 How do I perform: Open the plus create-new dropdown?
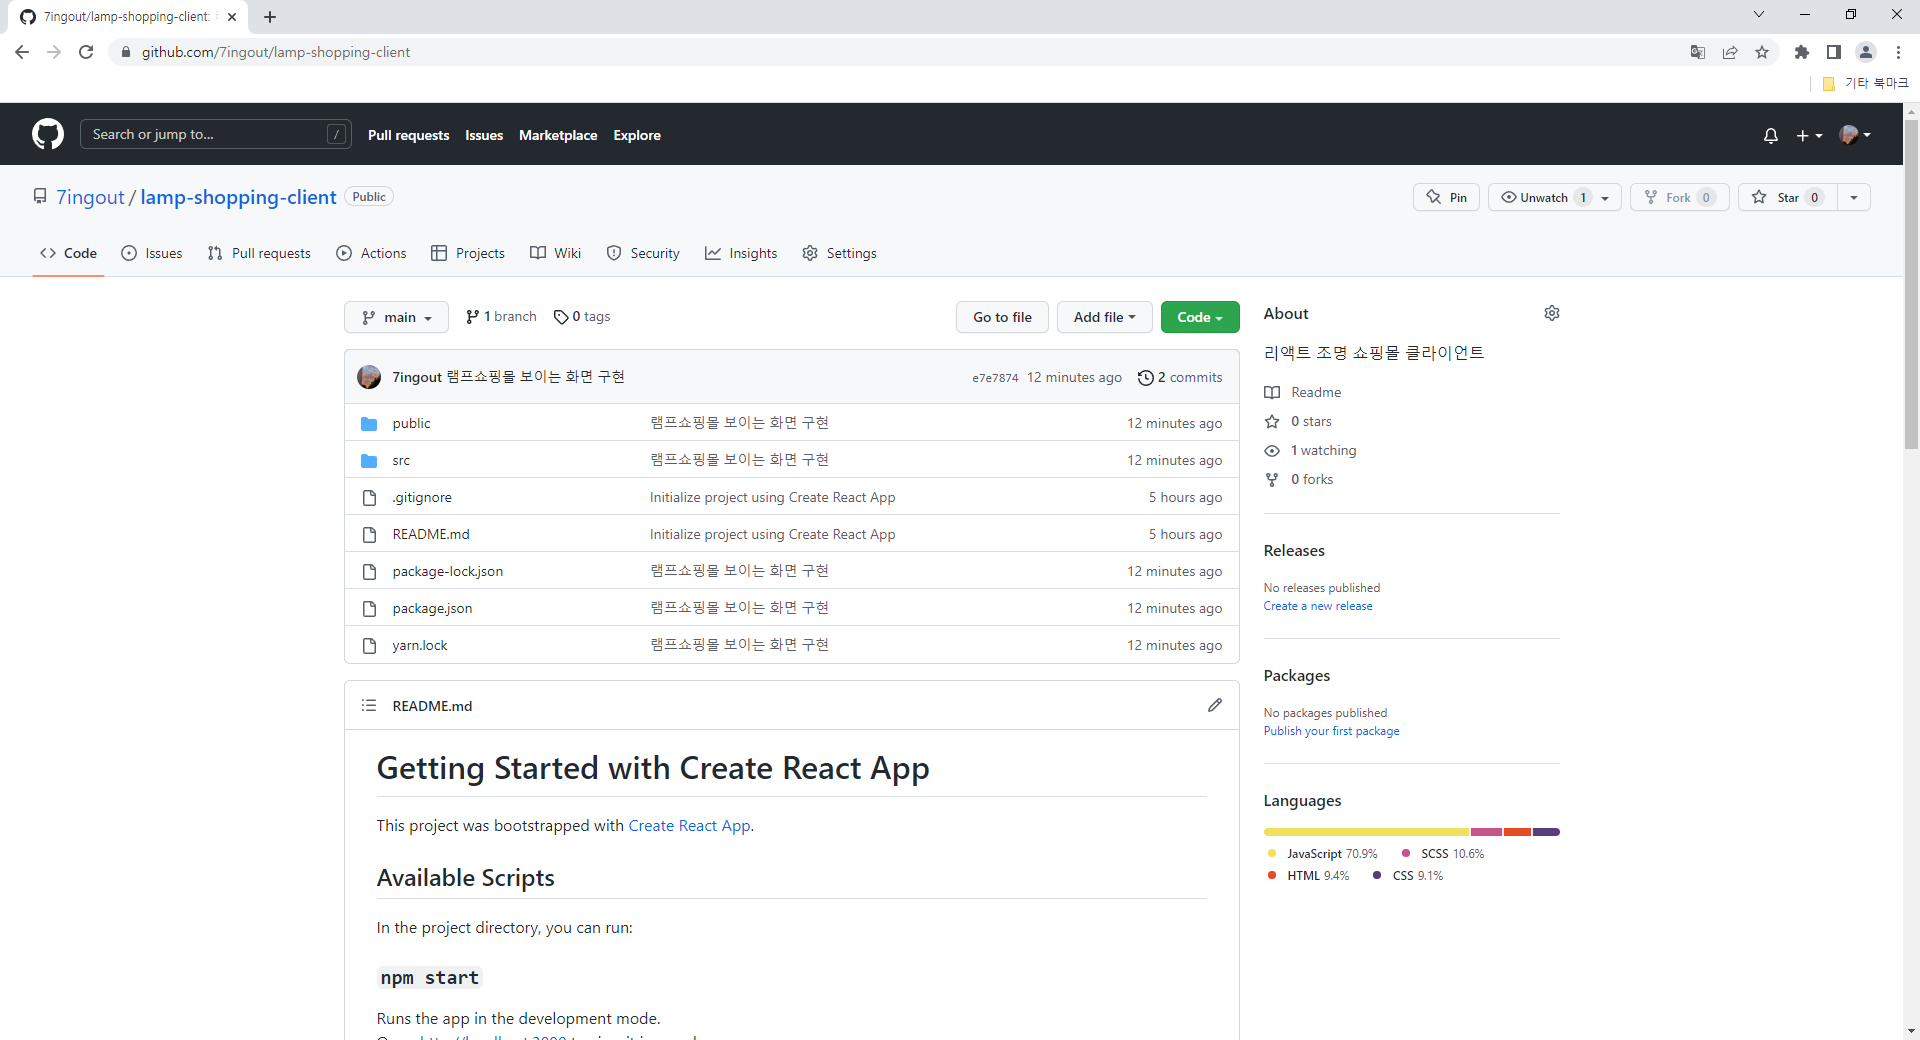[1809, 135]
